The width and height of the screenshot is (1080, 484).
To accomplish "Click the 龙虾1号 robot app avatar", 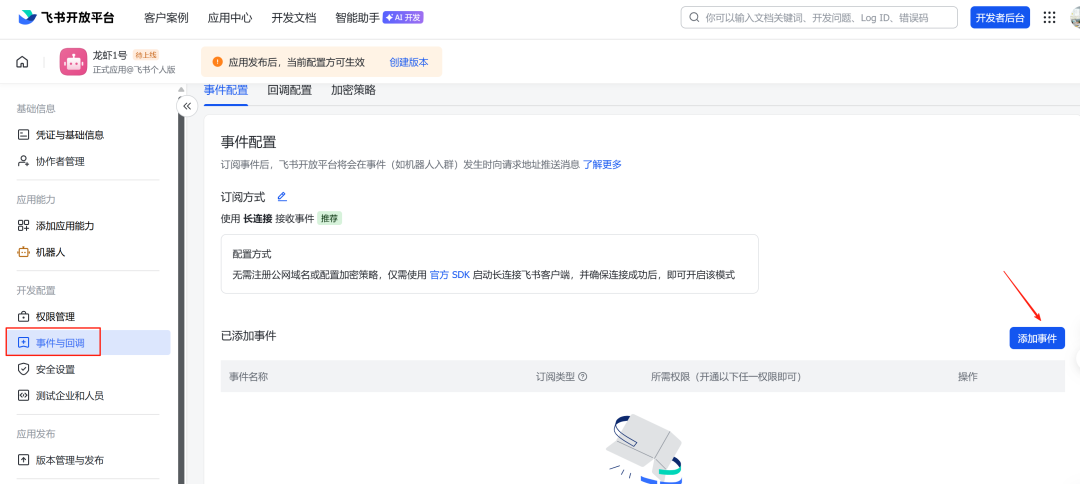I will (x=73, y=62).
